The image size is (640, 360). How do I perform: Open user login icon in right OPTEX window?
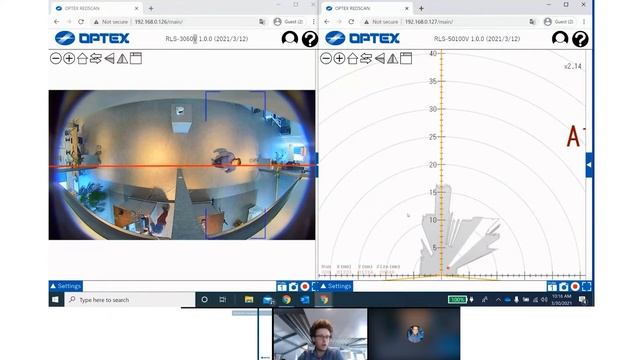point(560,39)
